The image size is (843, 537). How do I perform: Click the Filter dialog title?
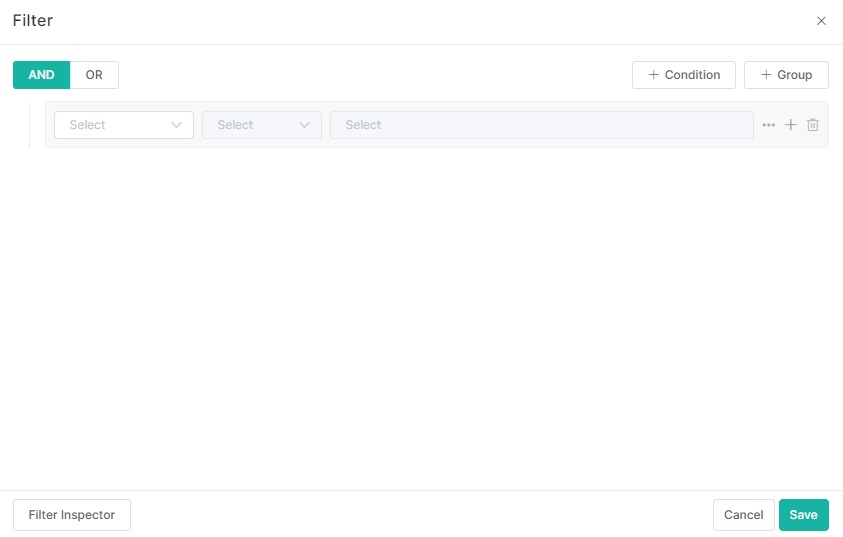[x=33, y=21]
